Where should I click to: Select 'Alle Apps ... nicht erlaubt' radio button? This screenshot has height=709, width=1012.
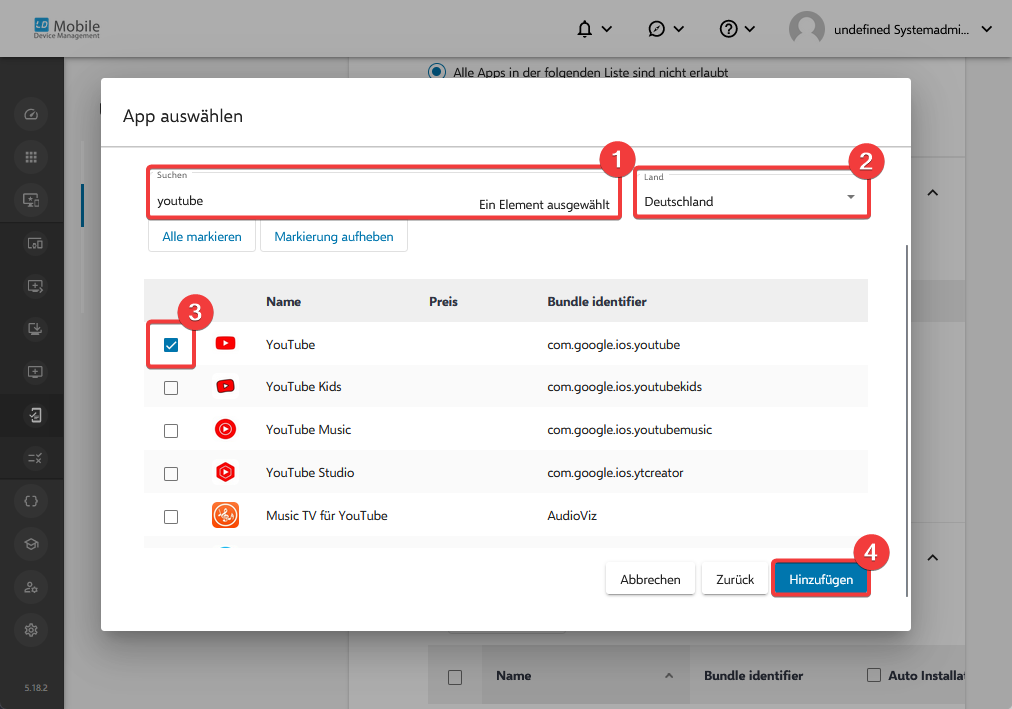point(437,72)
